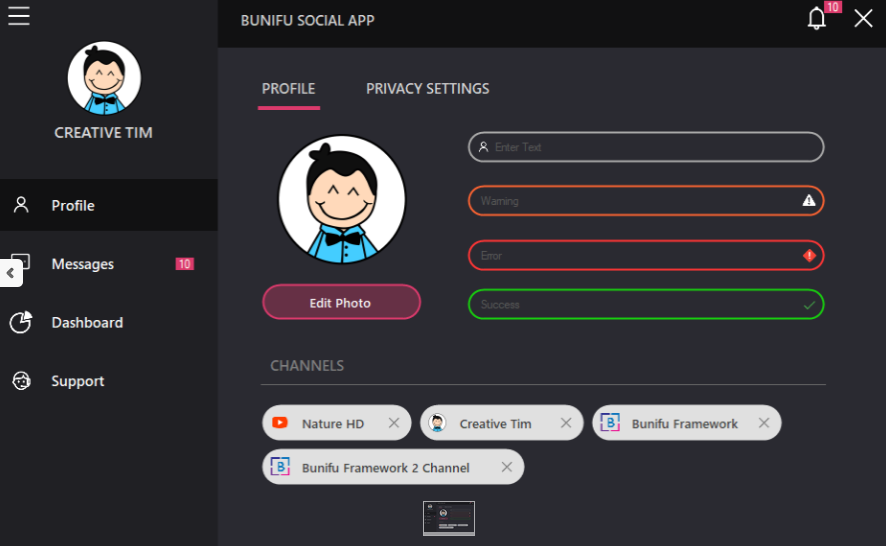
Task: Click the green success checkmark icon
Action: pos(809,305)
